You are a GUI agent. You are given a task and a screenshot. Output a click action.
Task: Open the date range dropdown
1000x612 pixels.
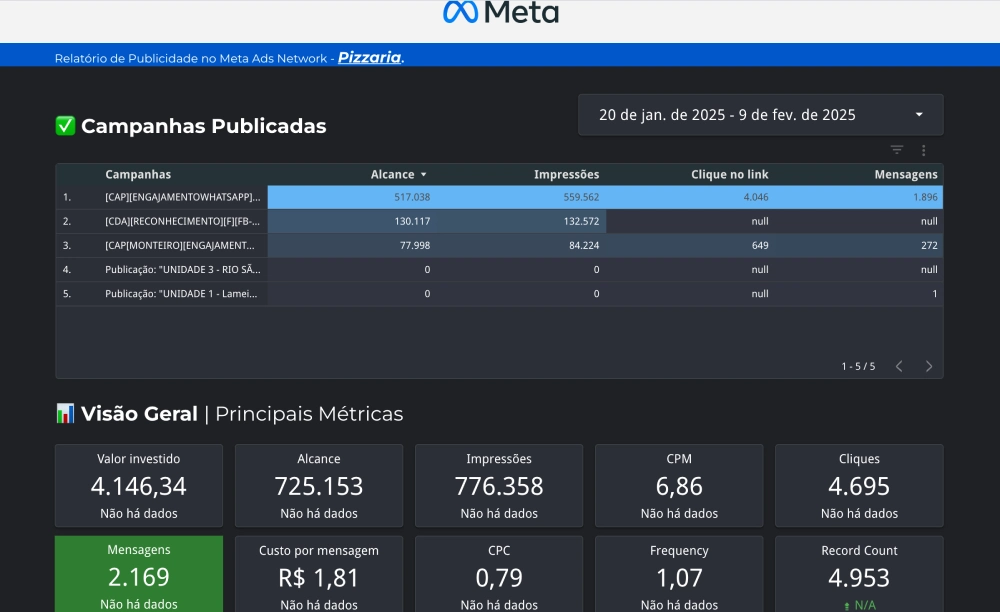760,115
